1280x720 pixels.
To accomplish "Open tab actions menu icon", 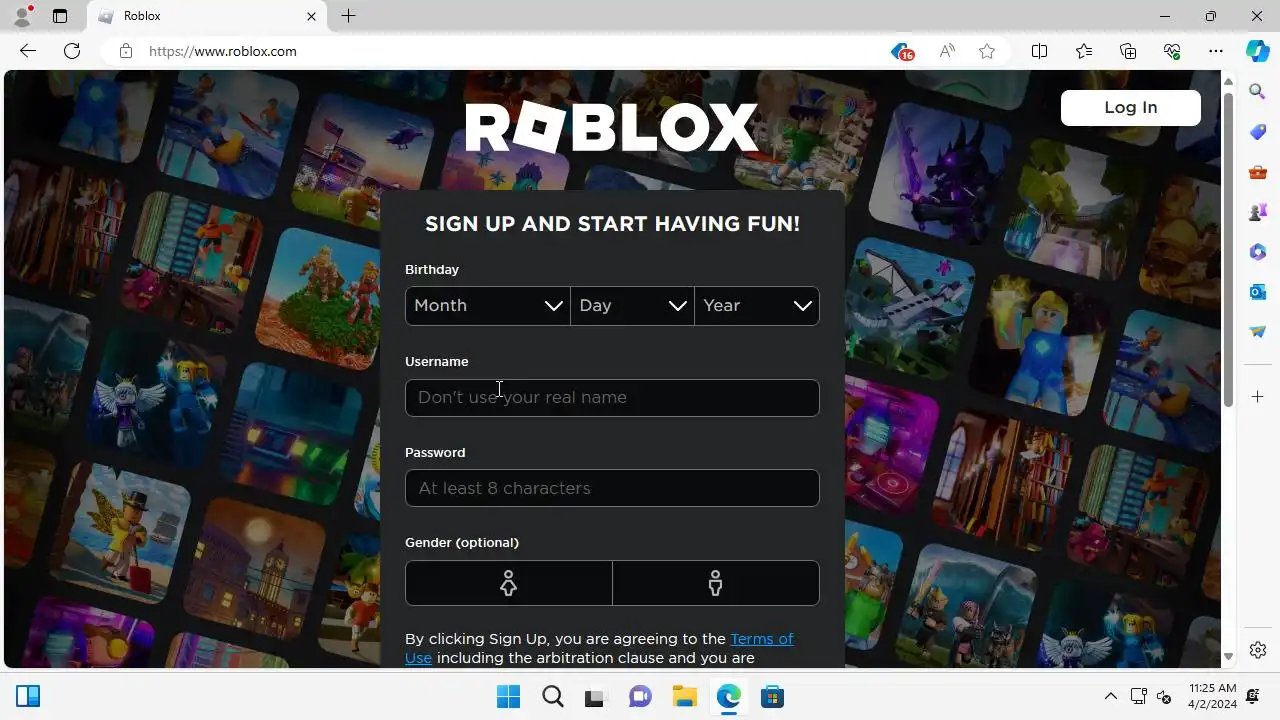I will [60, 16].
